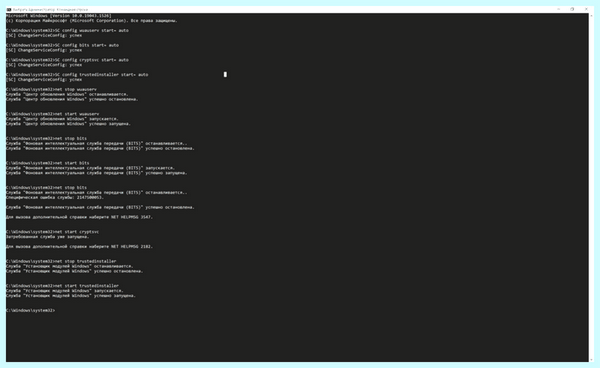
Task: Minimize the Command Prompt window
Action: pos(558,9)
